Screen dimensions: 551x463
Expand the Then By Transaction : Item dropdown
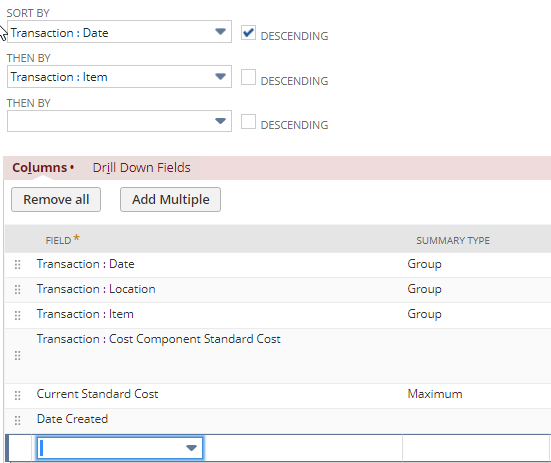point(119,77)
